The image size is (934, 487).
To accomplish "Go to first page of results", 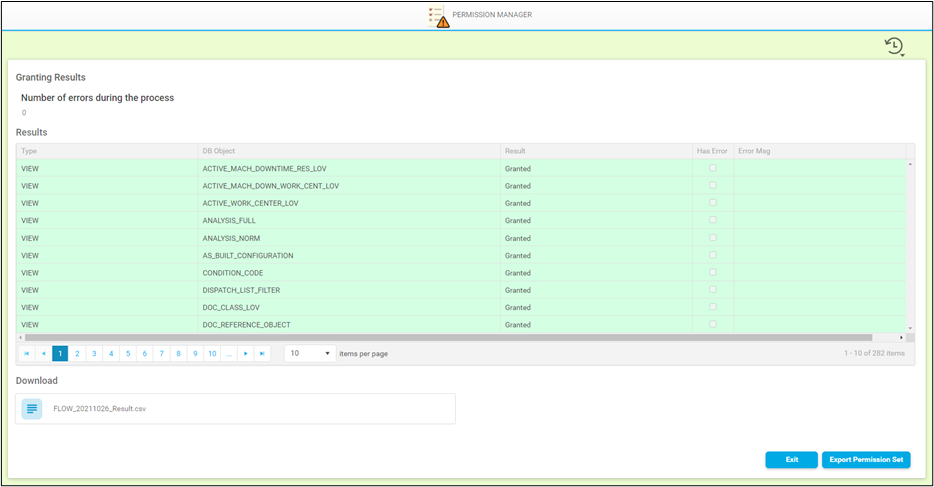I will (26, 353).
